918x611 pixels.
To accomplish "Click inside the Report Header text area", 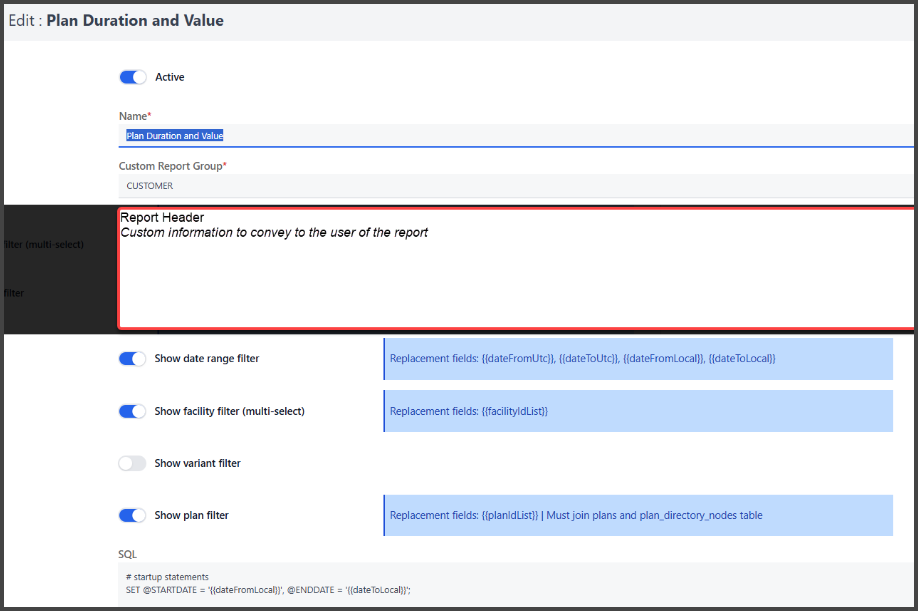I will click(516, 269).
